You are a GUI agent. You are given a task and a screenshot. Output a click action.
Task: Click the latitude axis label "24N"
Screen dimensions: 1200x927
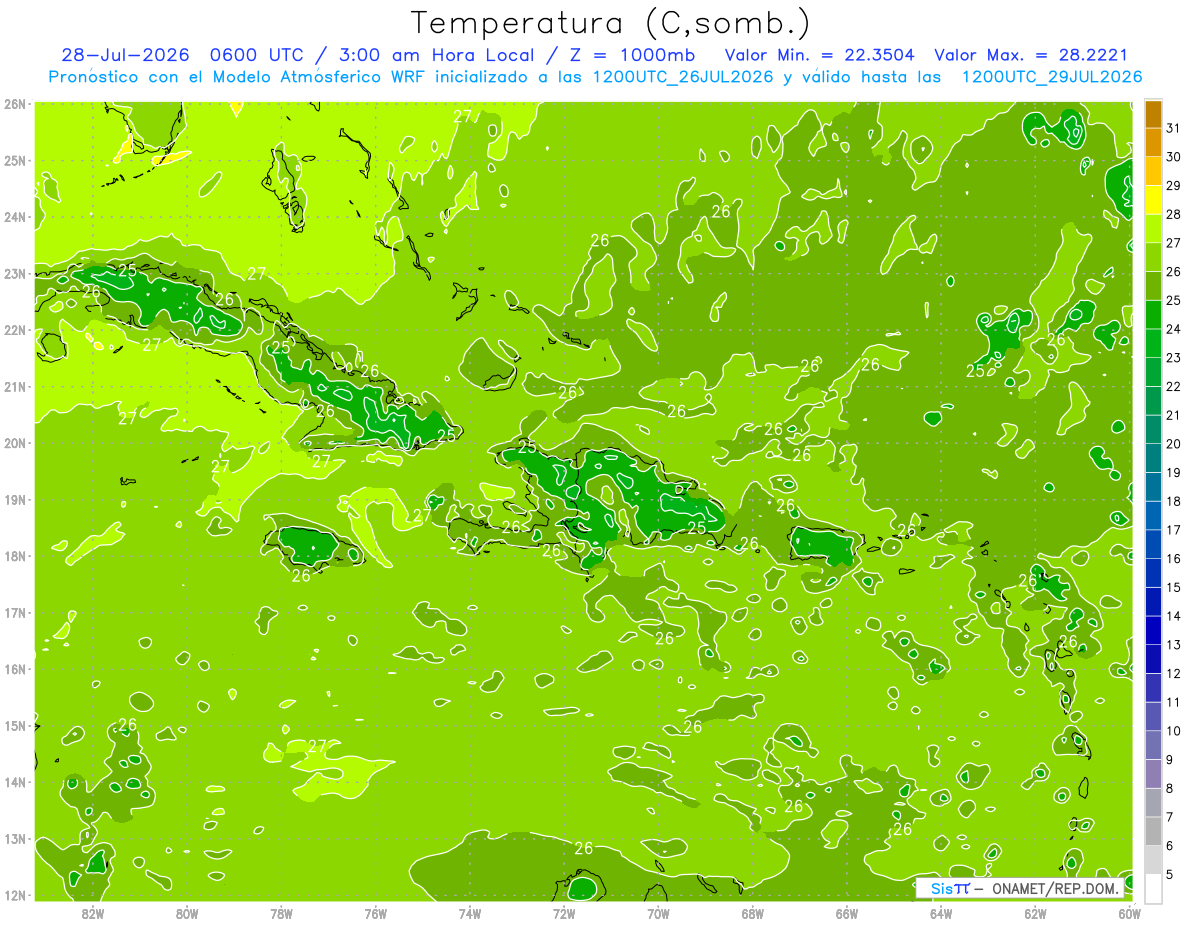14,217
